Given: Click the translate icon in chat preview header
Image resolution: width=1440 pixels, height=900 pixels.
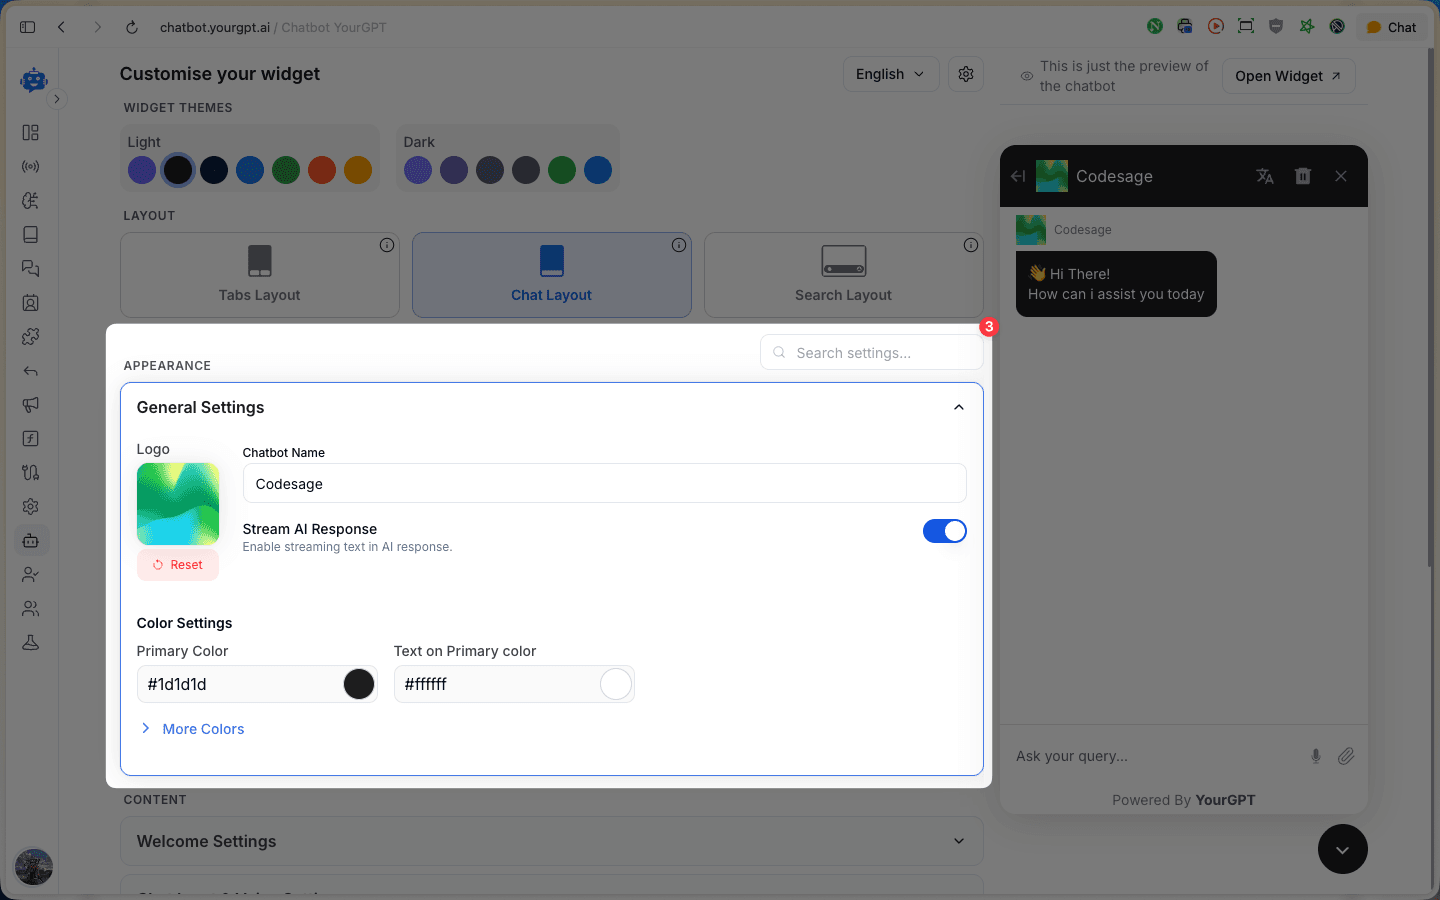Looking at the screenshot, I should click(x=1264, y=175).
